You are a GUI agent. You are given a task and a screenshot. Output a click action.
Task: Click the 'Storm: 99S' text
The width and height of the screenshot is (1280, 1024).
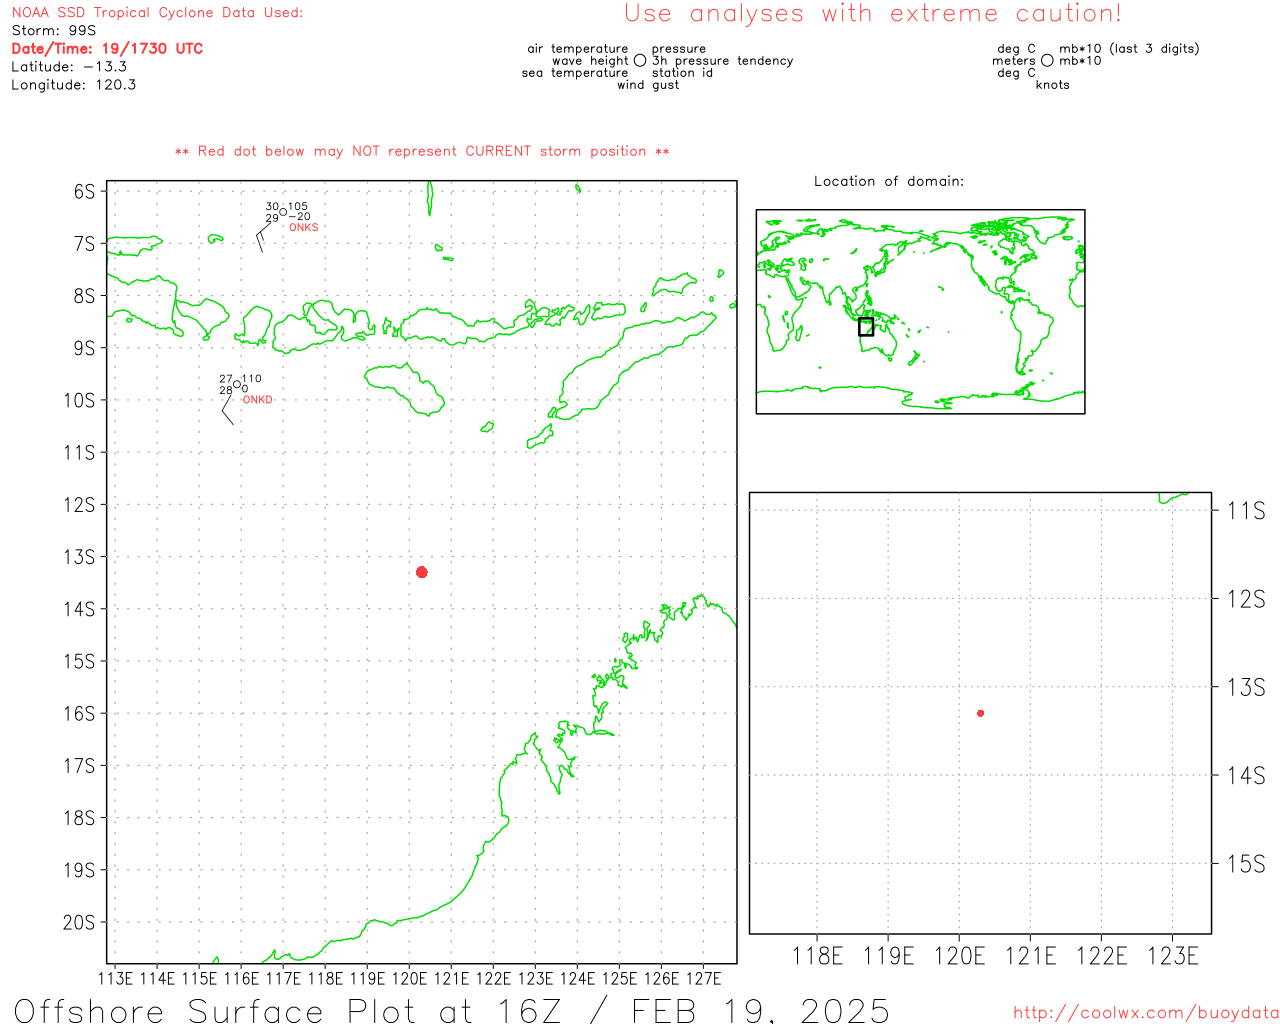[x=54, y=31]
